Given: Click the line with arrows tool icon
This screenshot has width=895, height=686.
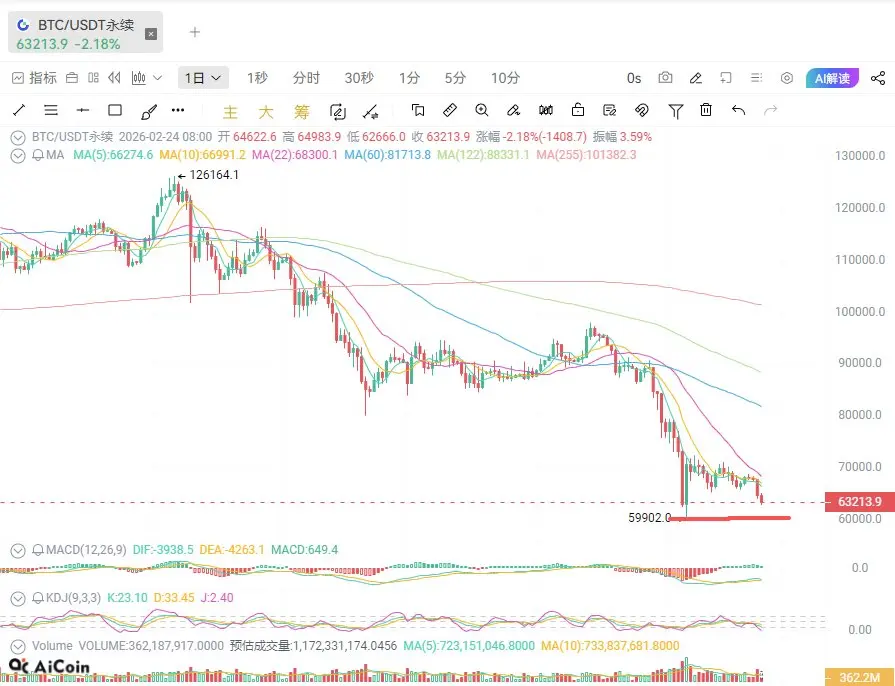Looking at the screenshot, I should click(370, 111).
